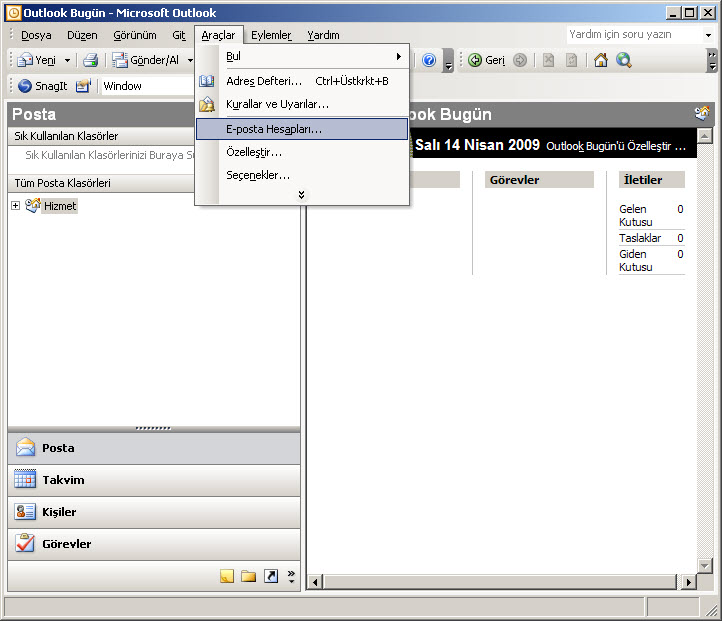The height and width of the screenshot is (621, 722).
Task: Click the Yeni new mail icon
Action: [25, 60]
